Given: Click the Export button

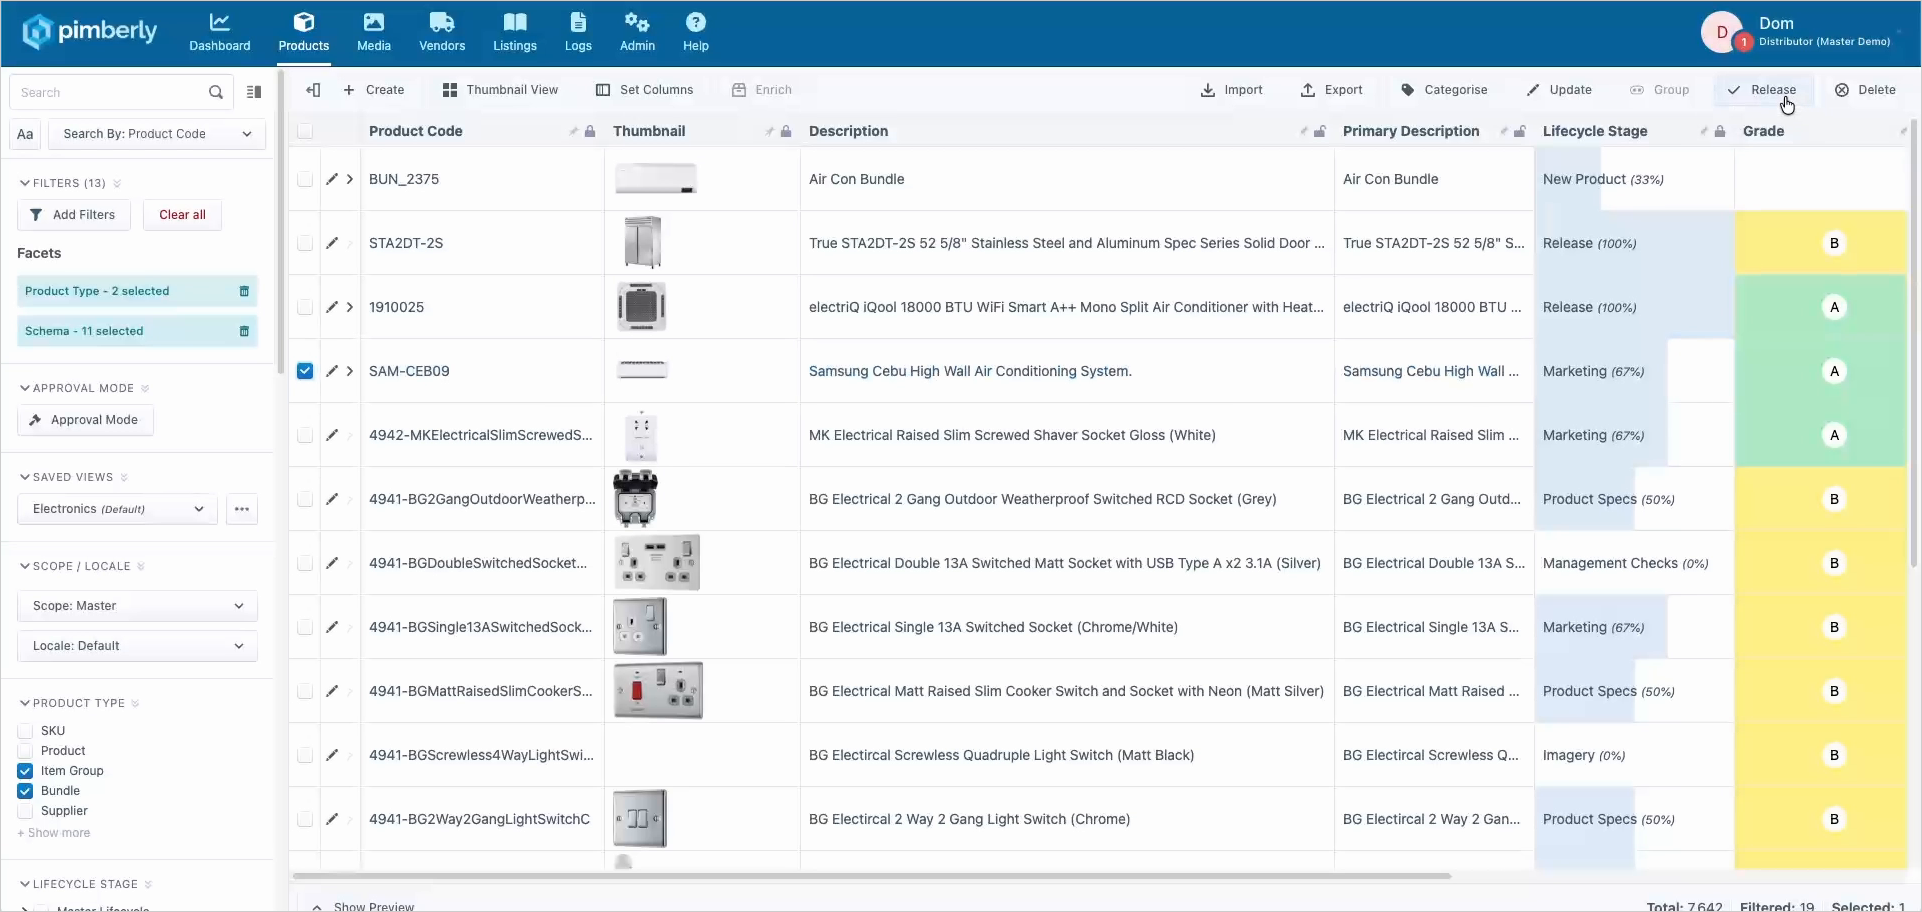Looking at the screenshot, I should [1331, 90].
